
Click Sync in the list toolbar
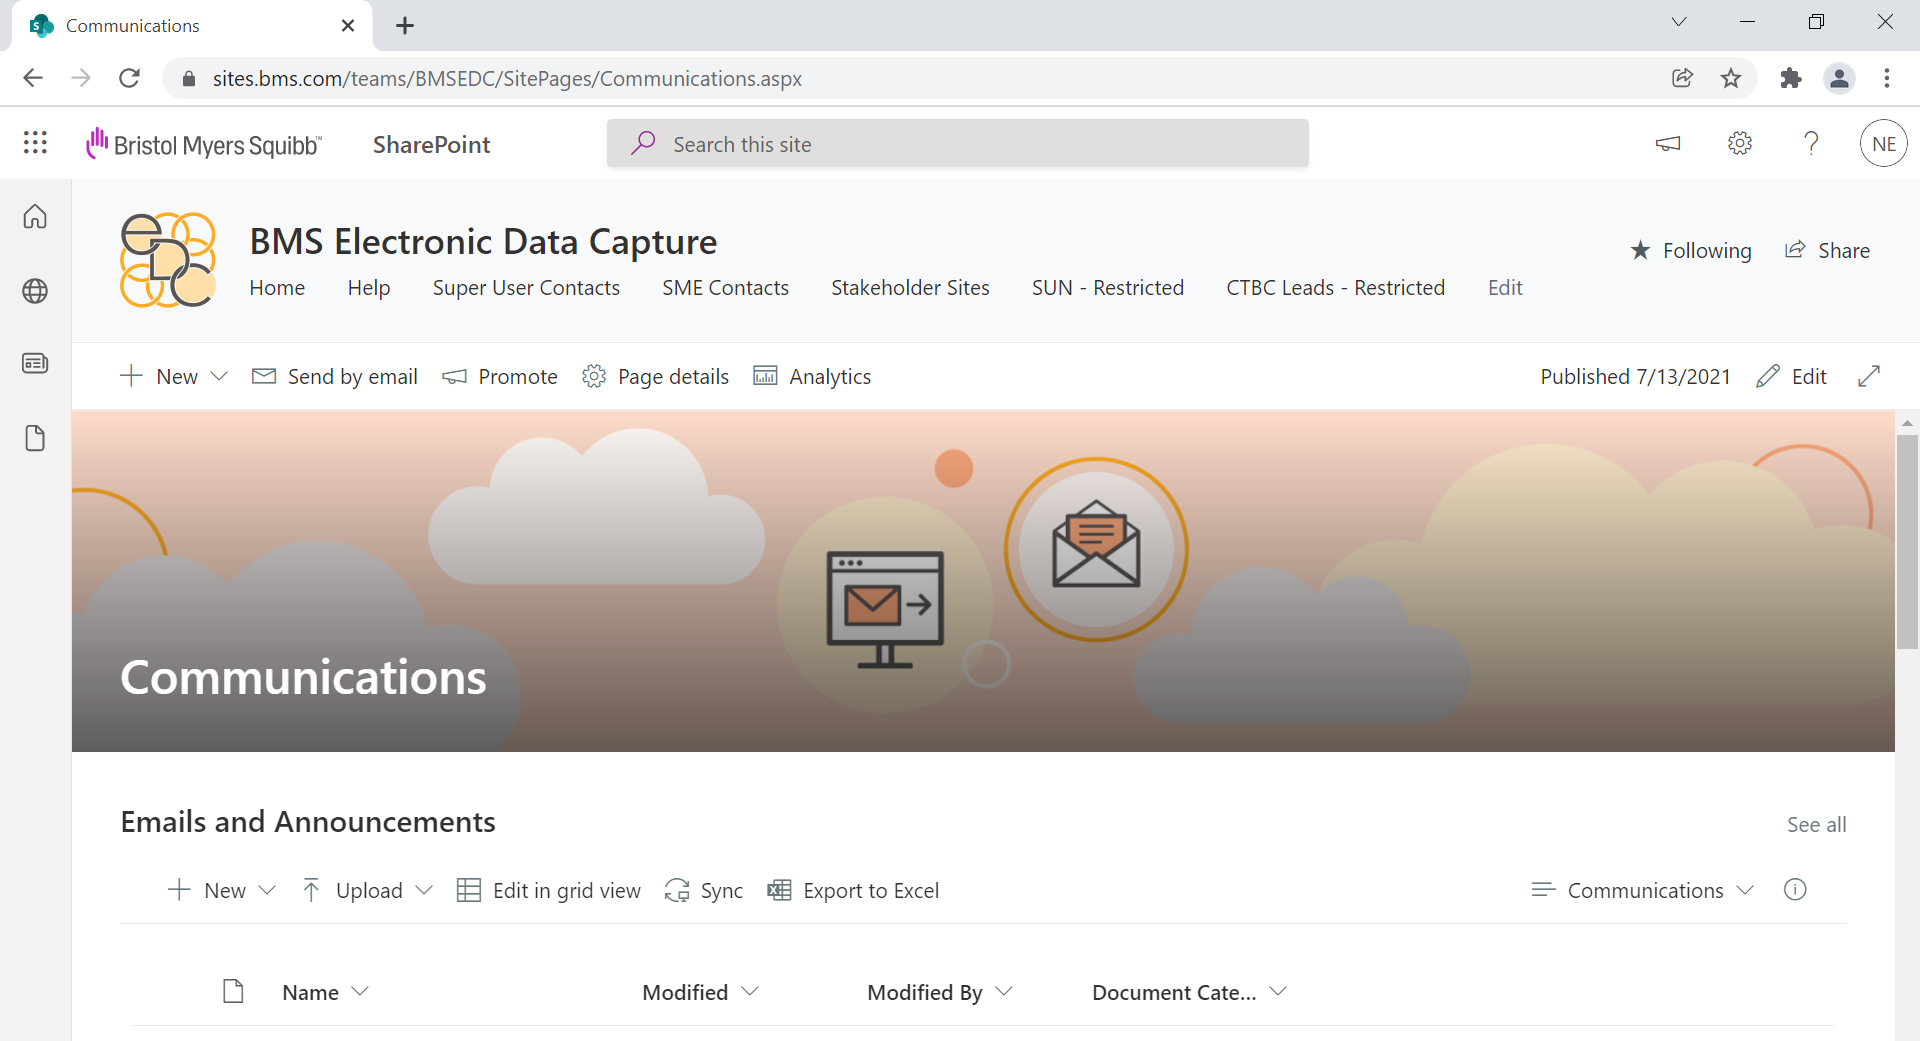click(704, 890)
